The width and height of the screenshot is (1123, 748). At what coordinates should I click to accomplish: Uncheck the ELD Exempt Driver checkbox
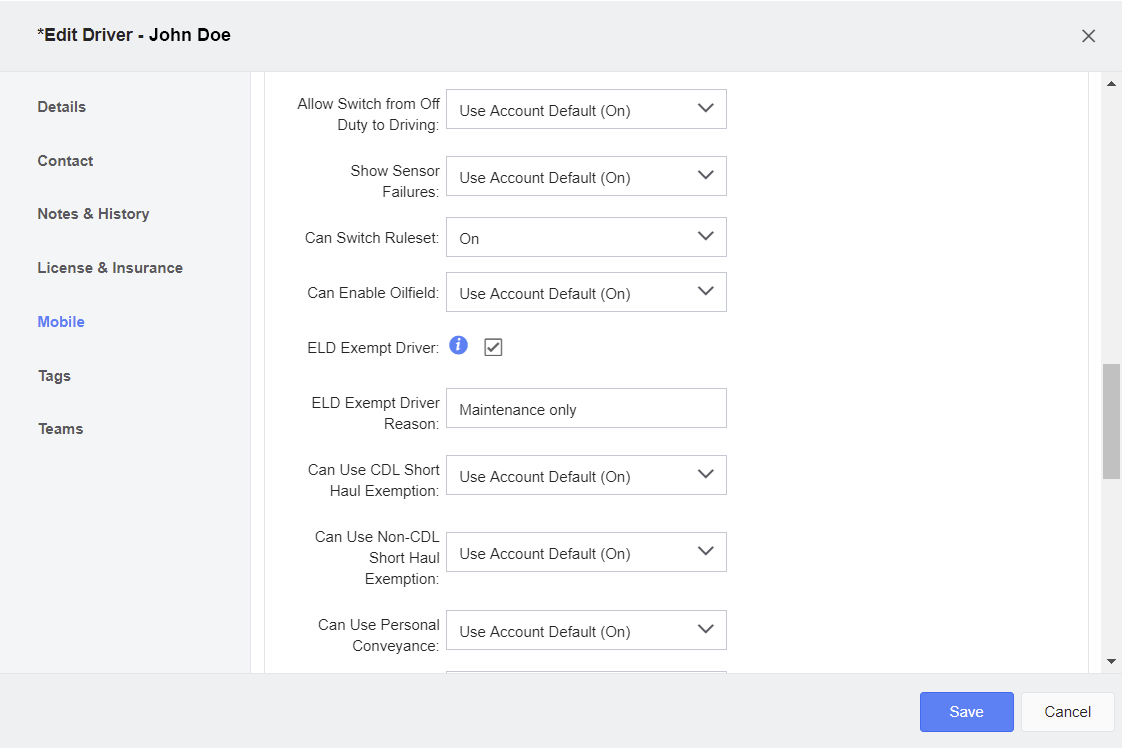point(492,345)
